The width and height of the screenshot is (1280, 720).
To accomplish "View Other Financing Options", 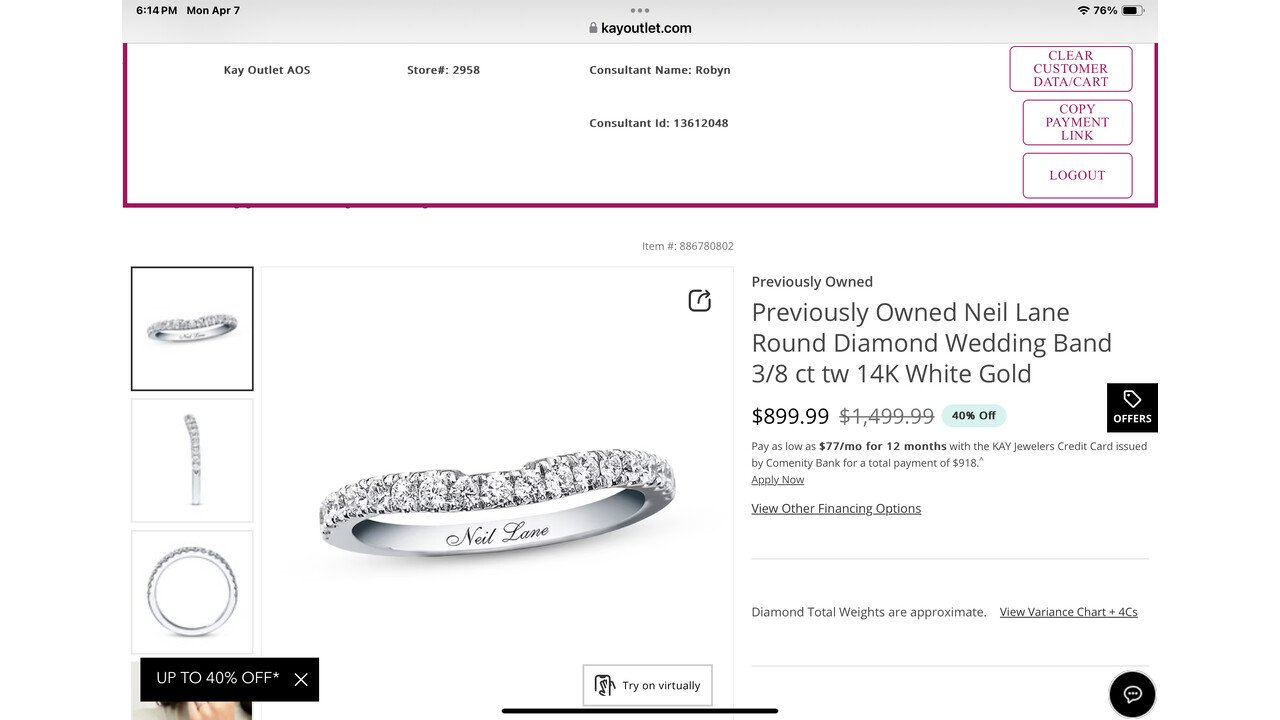I will [x=836, y=508].
